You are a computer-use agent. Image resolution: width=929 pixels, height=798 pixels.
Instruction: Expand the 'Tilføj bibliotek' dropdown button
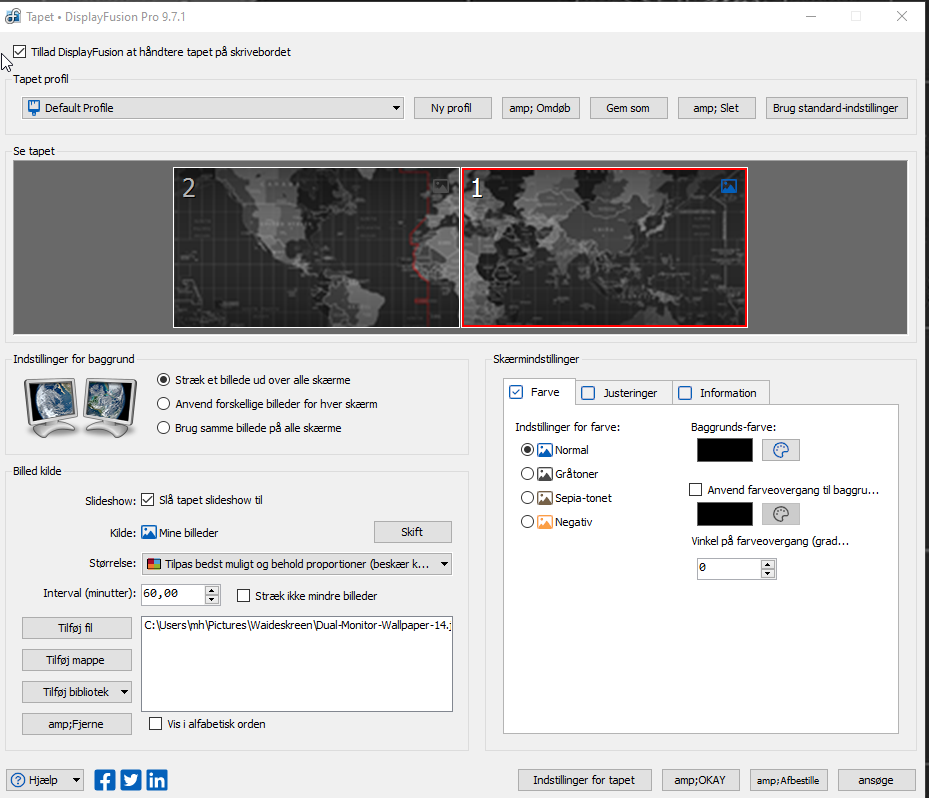(x=124, y=691)
